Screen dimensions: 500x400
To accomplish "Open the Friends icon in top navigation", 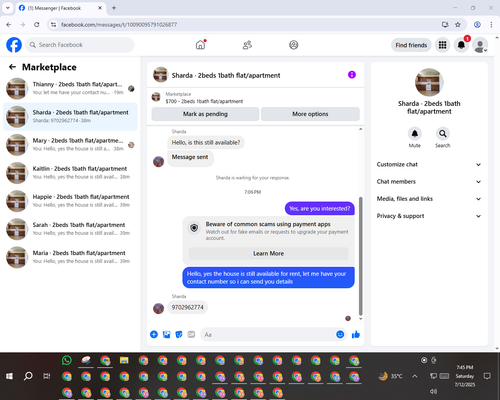I will coord(247,45).
